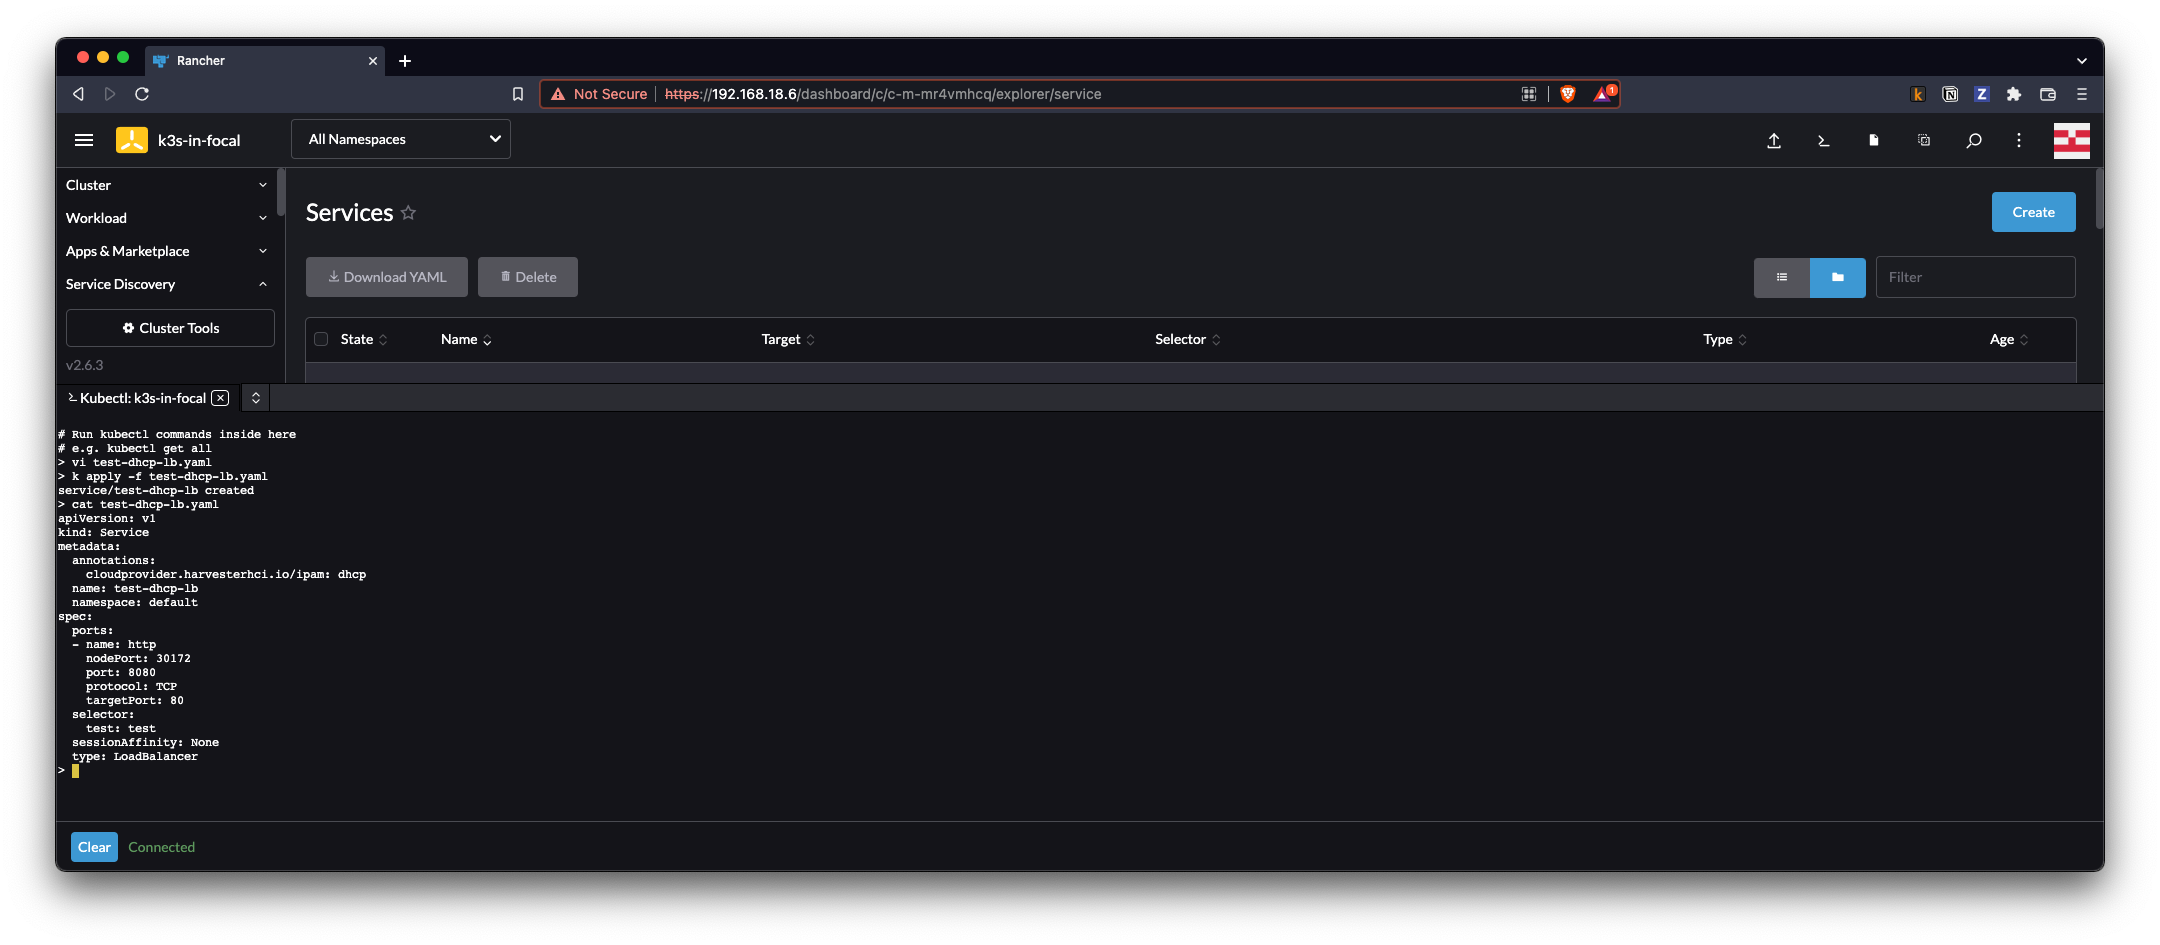Screen dimensions: 2160x945
Task: Open the header kebab menu icon
Action: 2018,141
